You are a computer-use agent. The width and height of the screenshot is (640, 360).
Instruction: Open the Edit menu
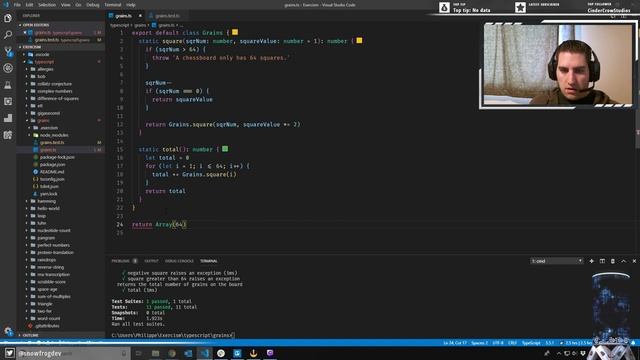[x=29, y=5]
